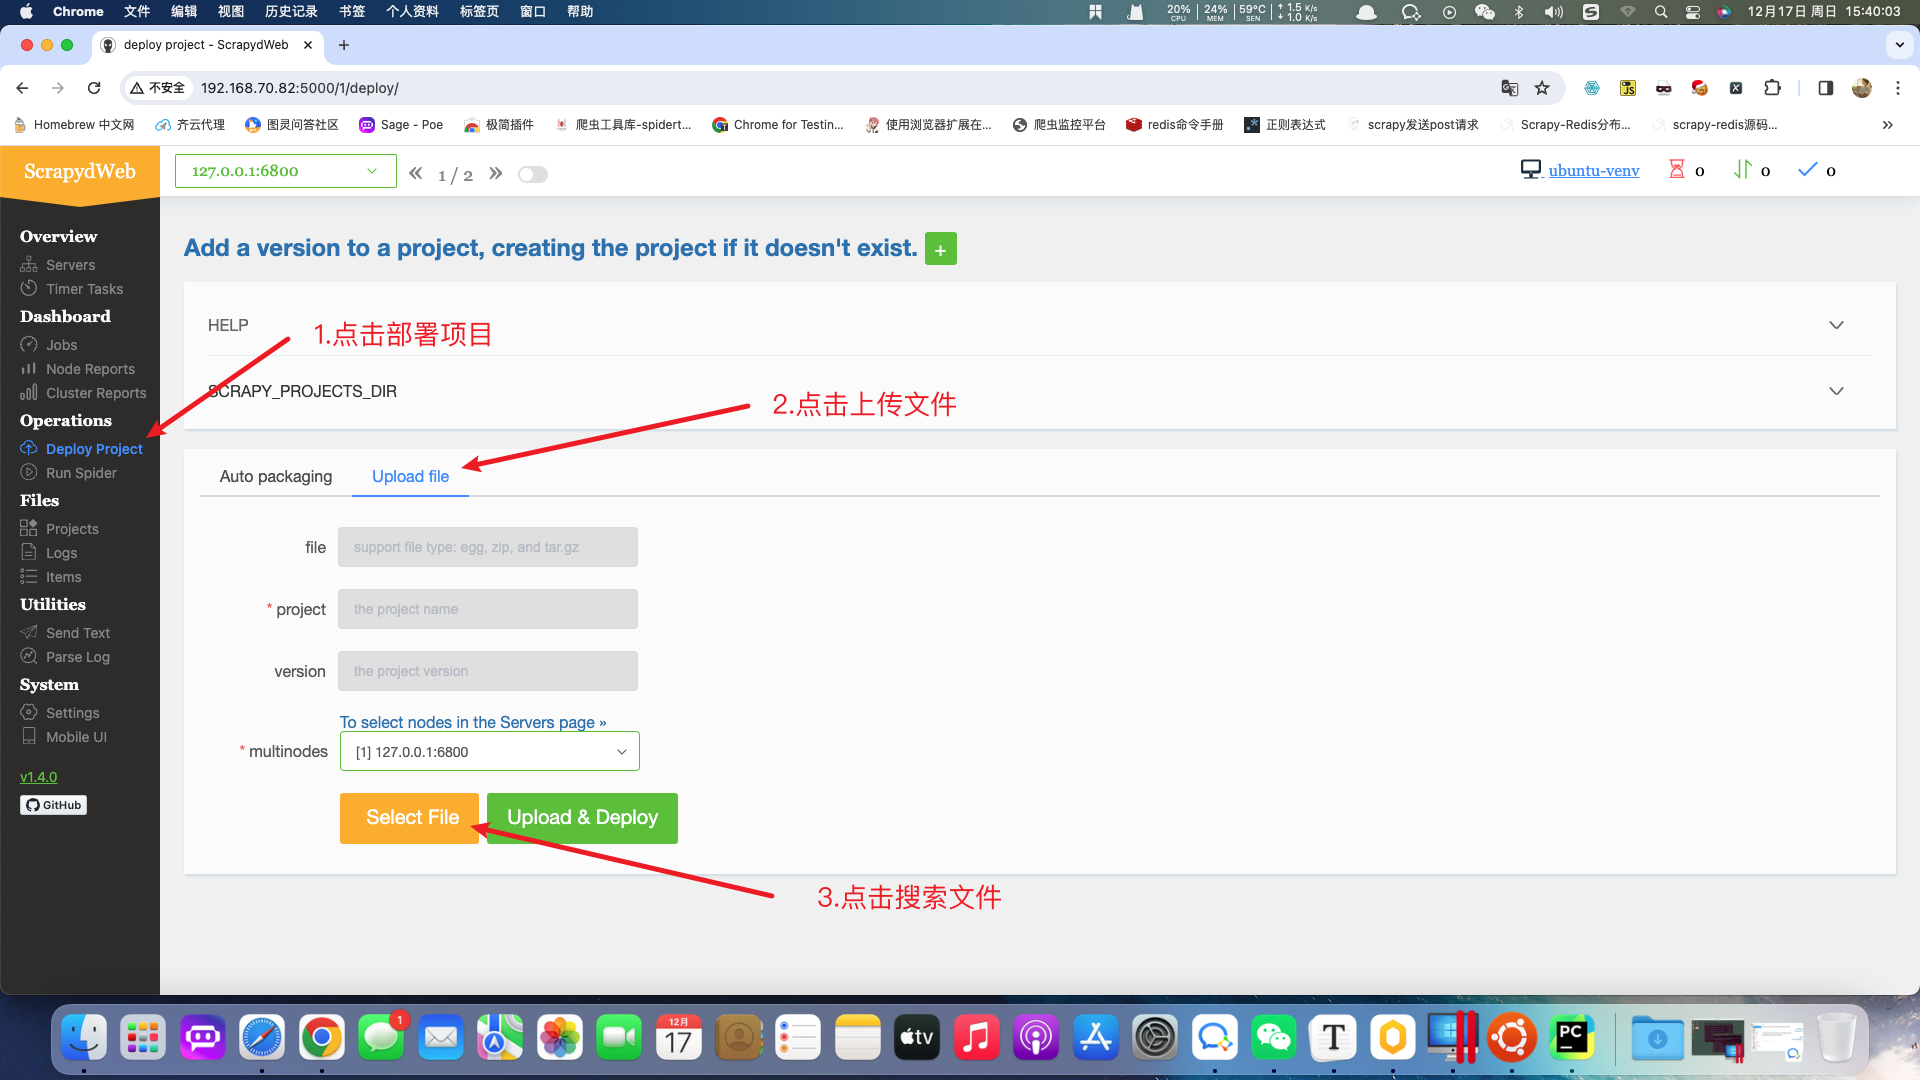1920x1080 pixels.
Task: Click the green plus add button
Action: point(940,249)
